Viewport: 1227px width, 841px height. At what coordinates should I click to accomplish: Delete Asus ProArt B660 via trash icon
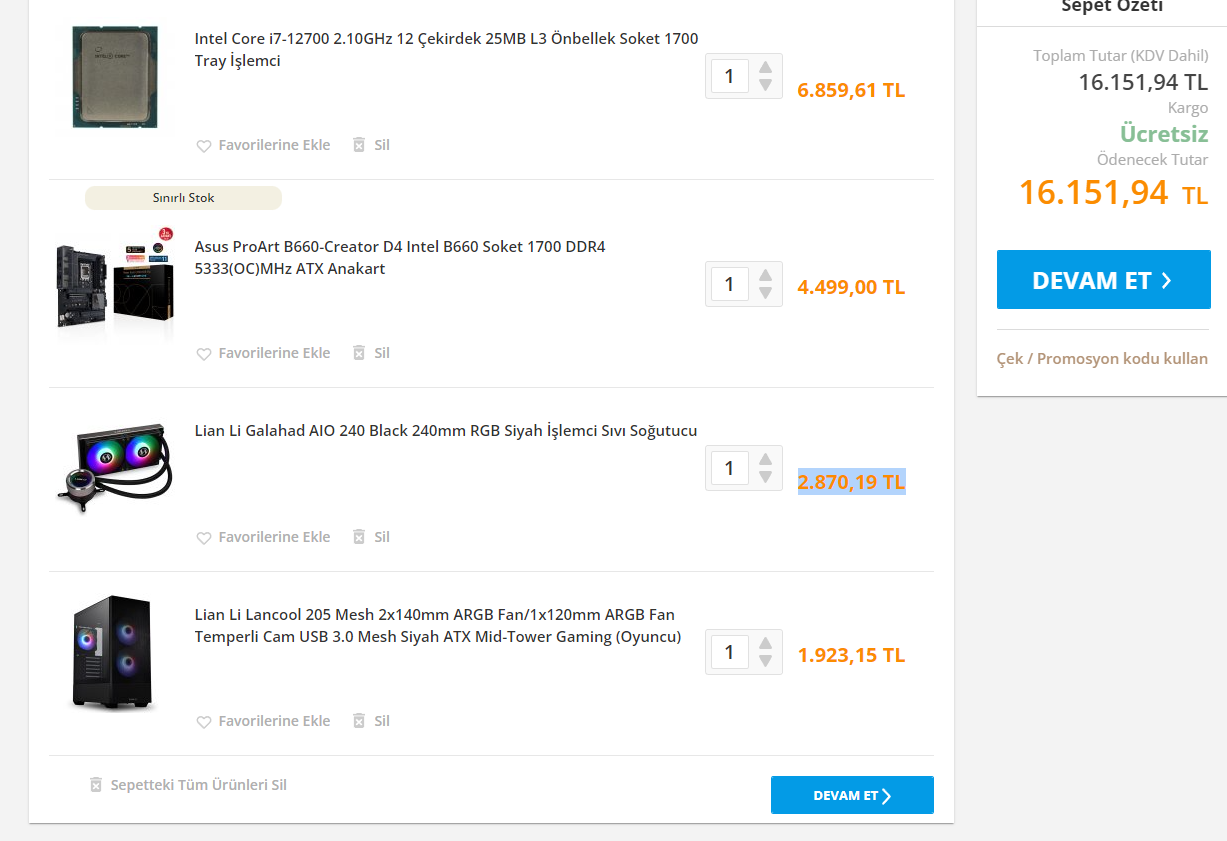tap(359, 353)
